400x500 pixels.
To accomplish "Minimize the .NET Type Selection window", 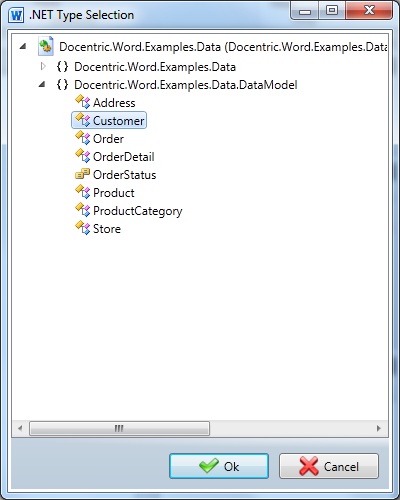I will tap(305, 11).
